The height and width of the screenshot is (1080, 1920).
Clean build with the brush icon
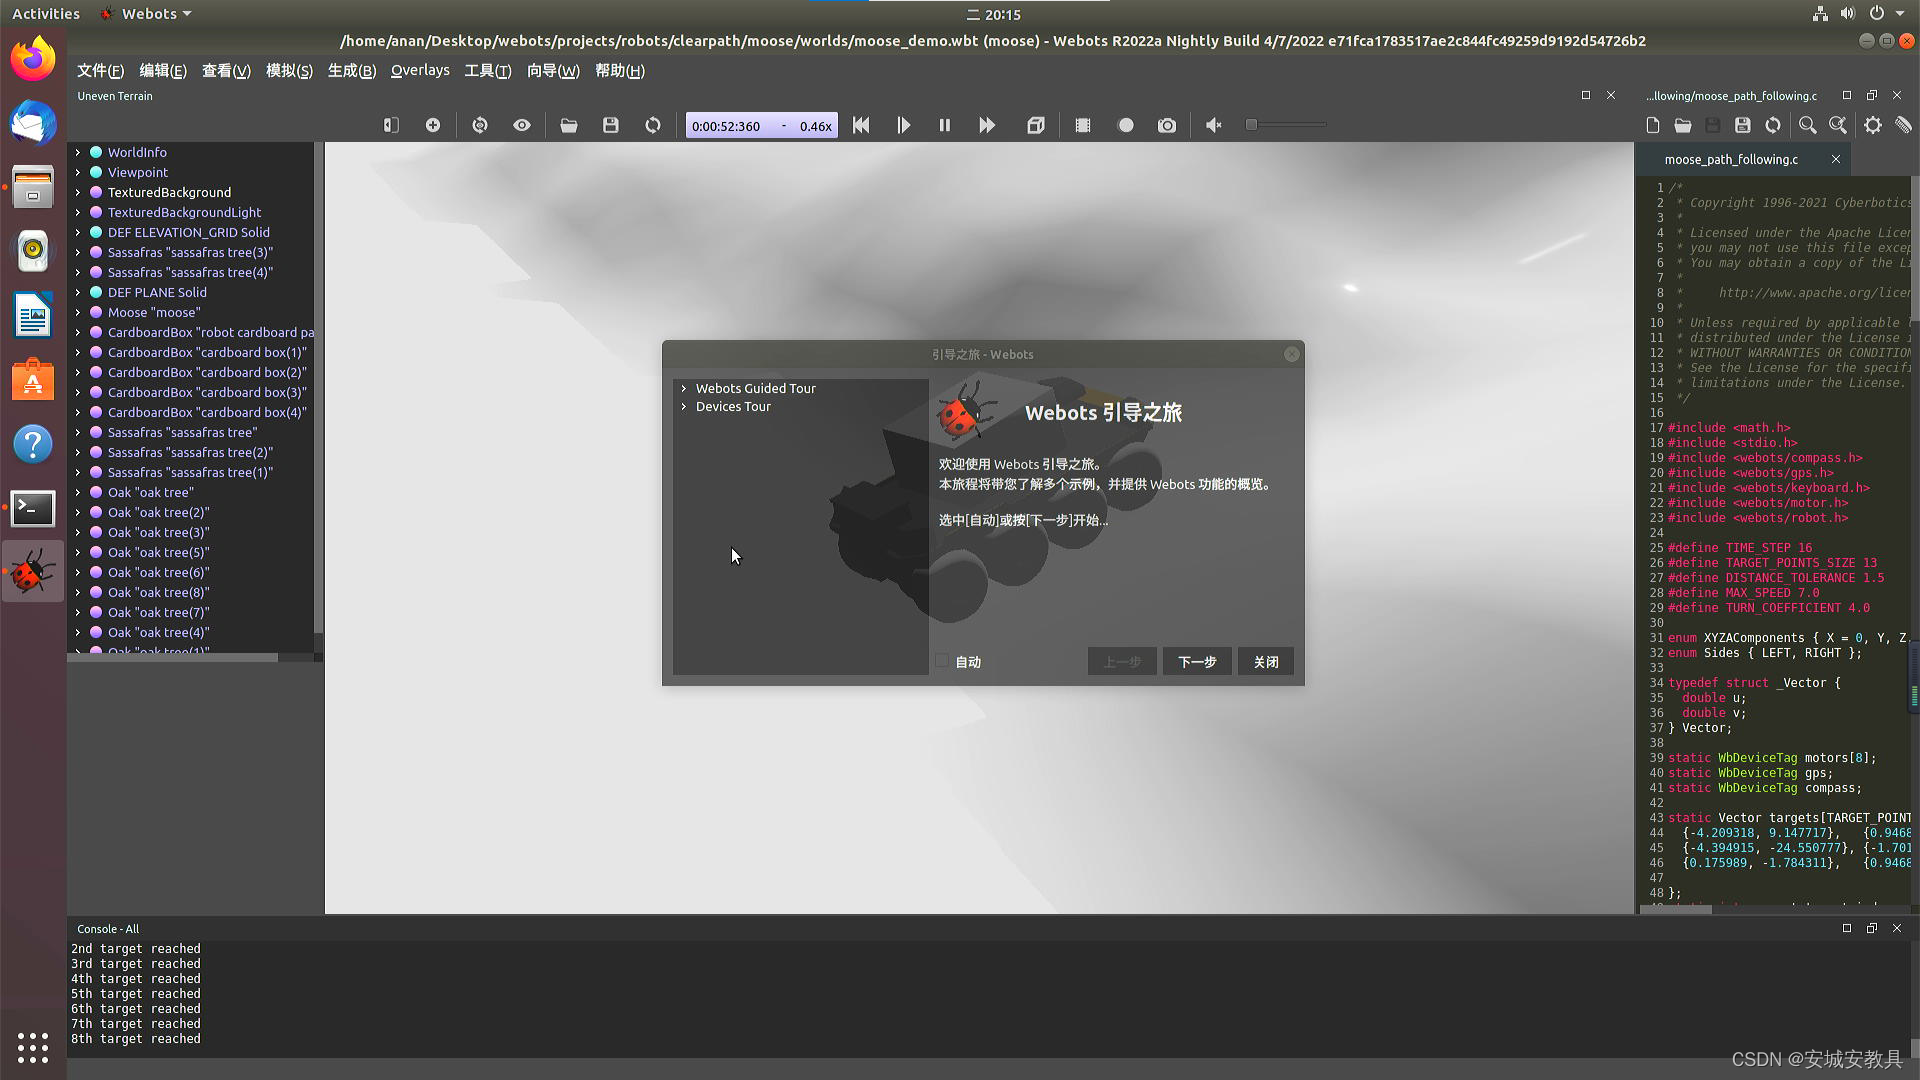click(x=1903, y=125)
